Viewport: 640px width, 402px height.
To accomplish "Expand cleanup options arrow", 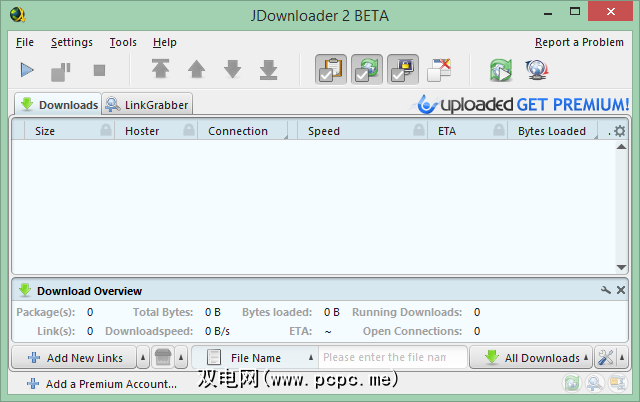I will coord(181,358).
